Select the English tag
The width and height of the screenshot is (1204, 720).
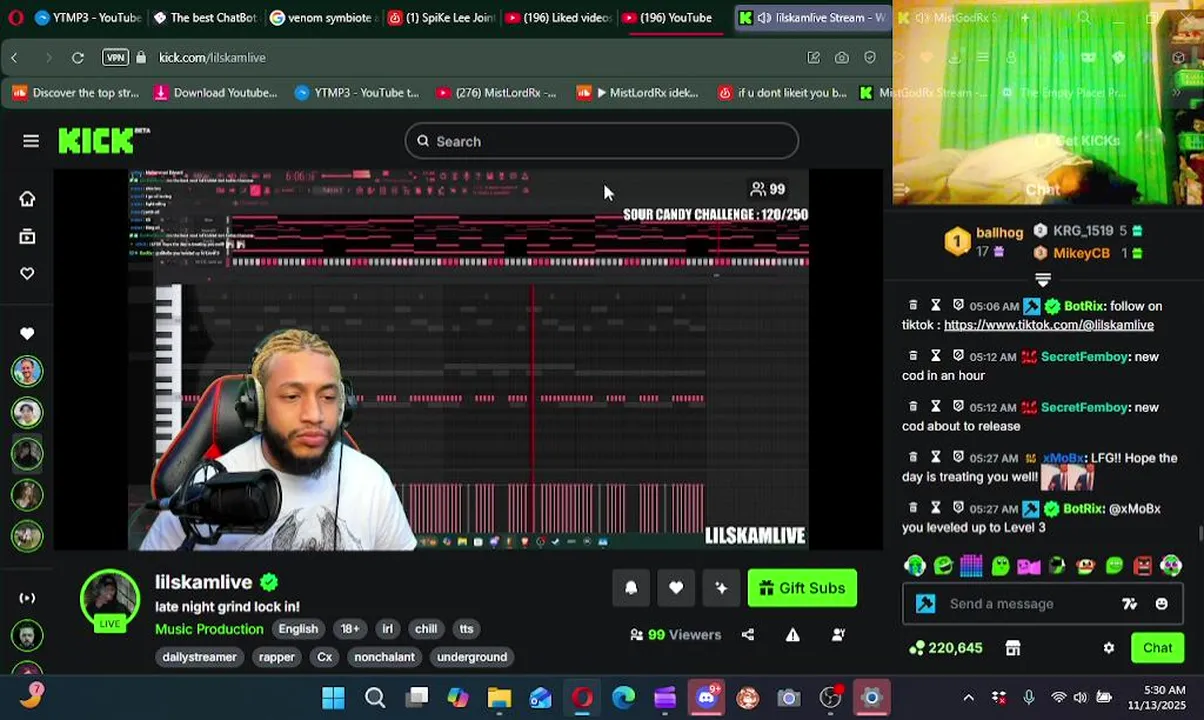[x=298, y=629]
